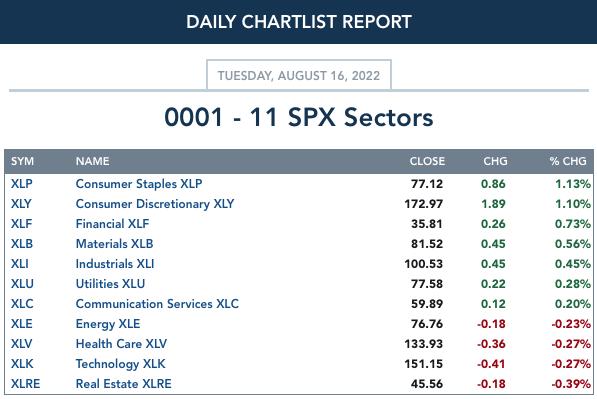The width and height of the screenshot is (597, 399).
Task: Click the NAME column header
Action: [x=93, y=161]
